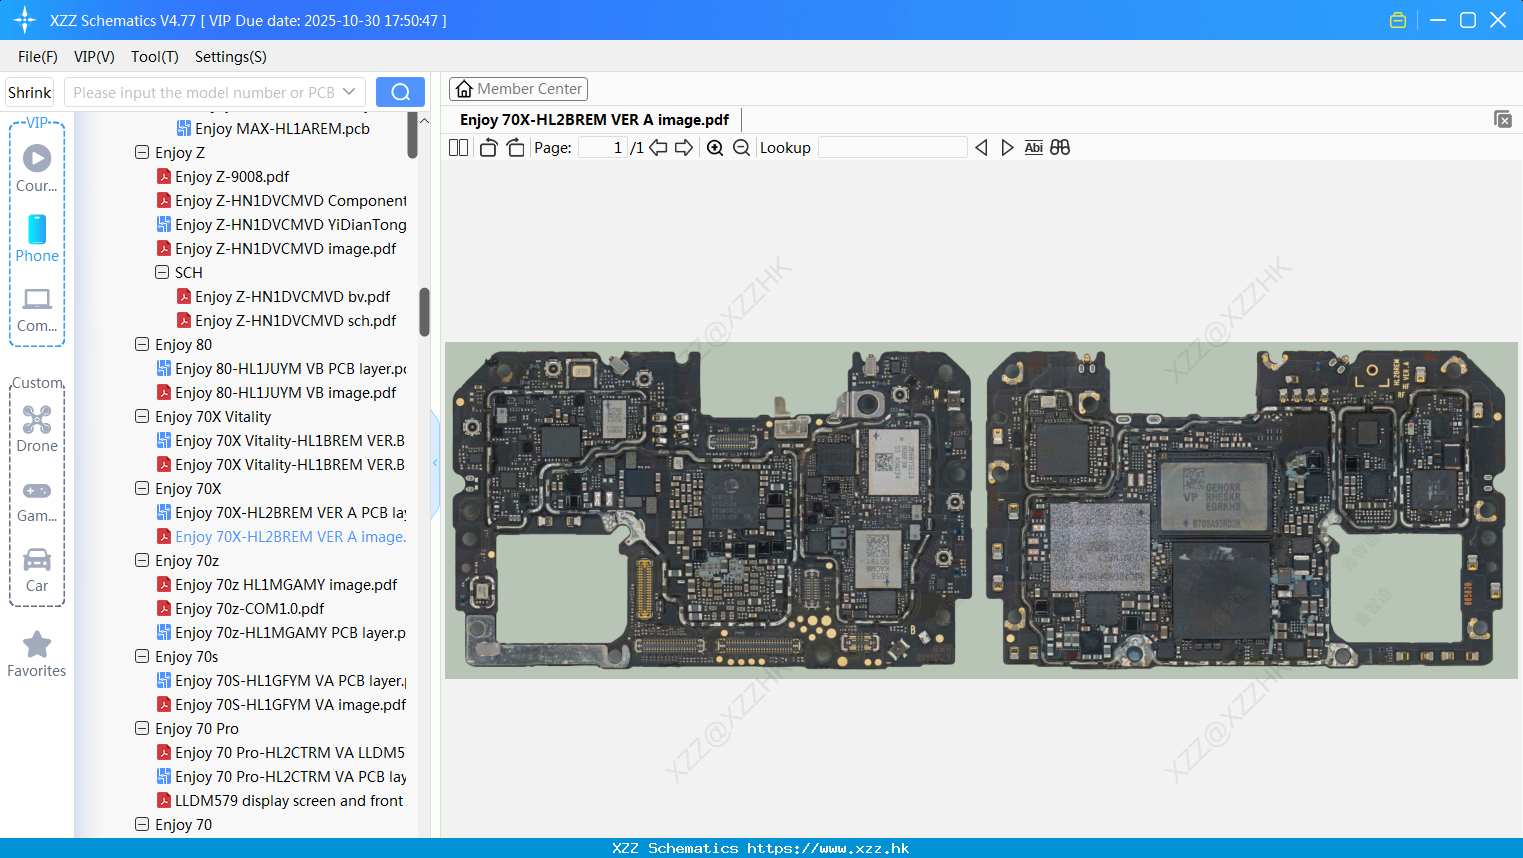Open the Game console category
This screenshot has width=1523, height=858.
click(37, 490)
